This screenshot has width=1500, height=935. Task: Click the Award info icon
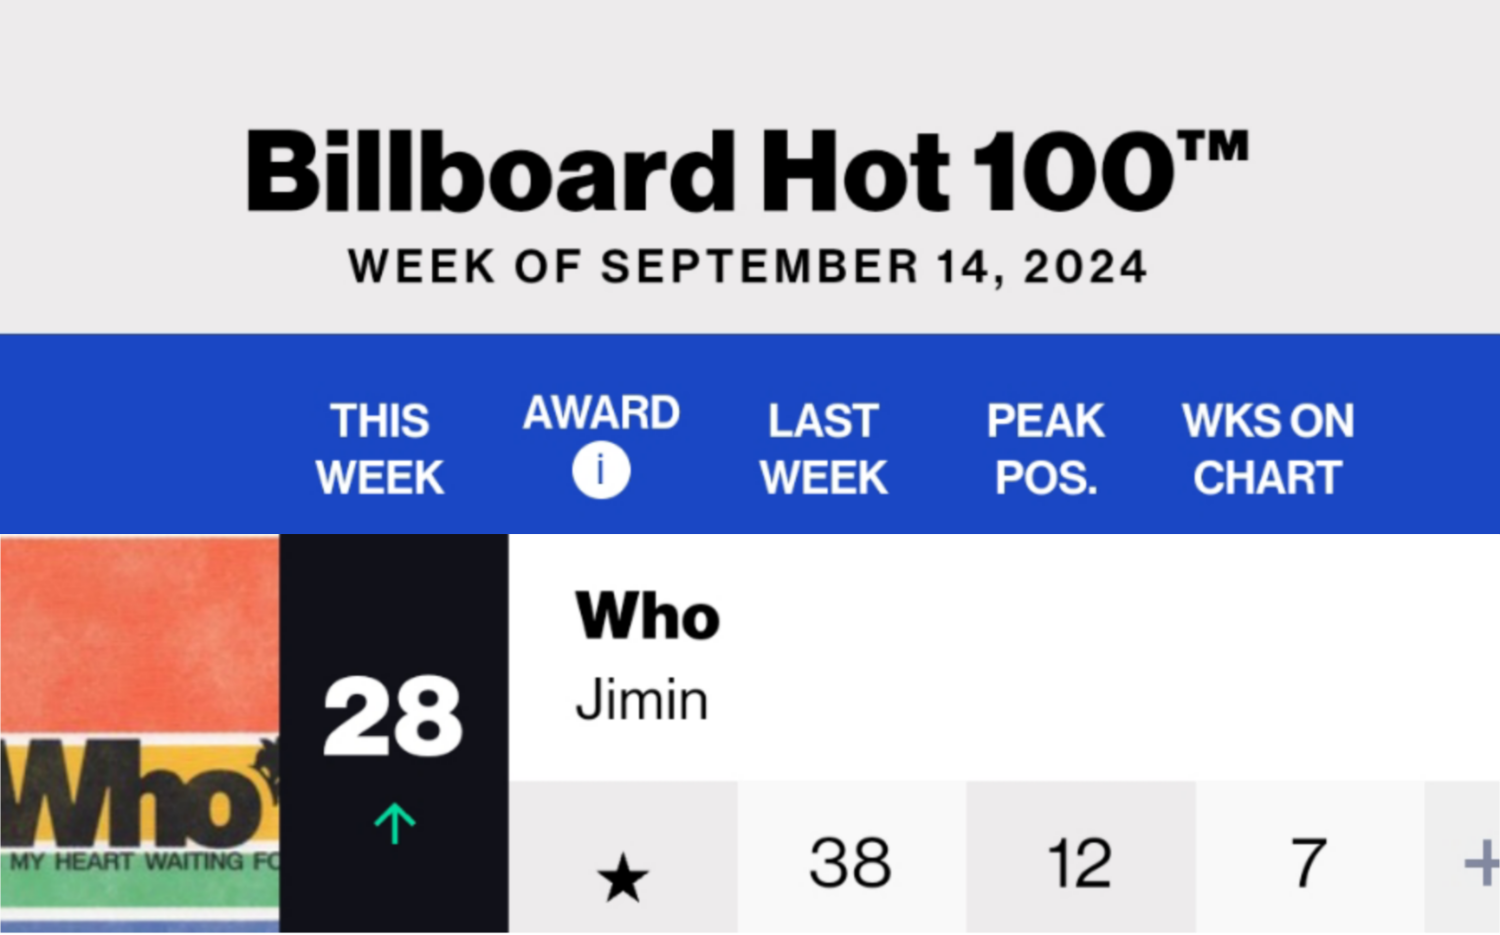pyautogui.click(x=601, y=469)
